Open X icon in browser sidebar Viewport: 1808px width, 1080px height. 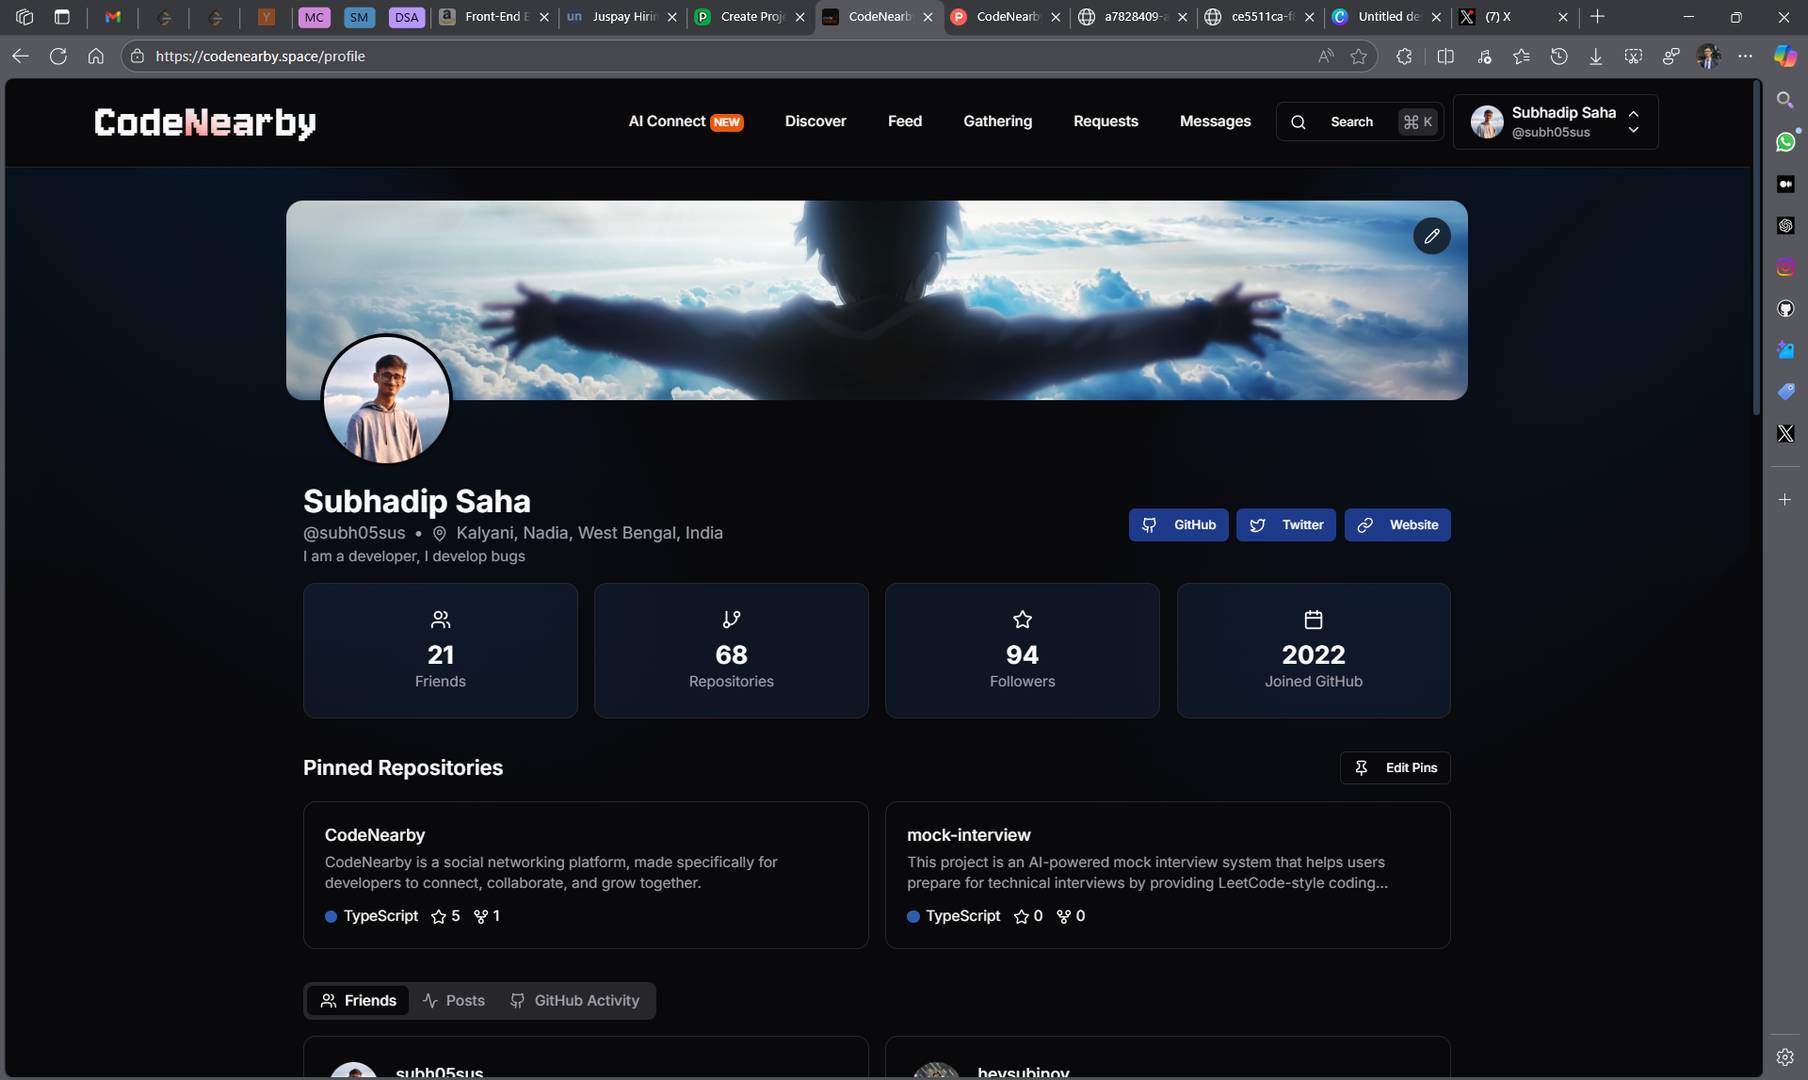click(x=1785, y=433)
